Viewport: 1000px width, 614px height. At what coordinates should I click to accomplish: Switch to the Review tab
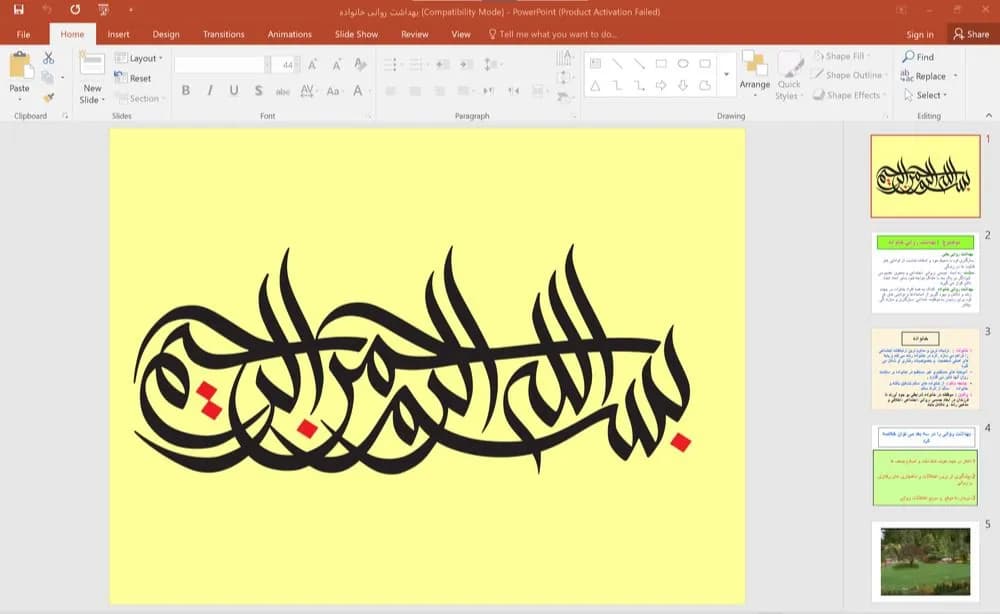tap(415, 34)
